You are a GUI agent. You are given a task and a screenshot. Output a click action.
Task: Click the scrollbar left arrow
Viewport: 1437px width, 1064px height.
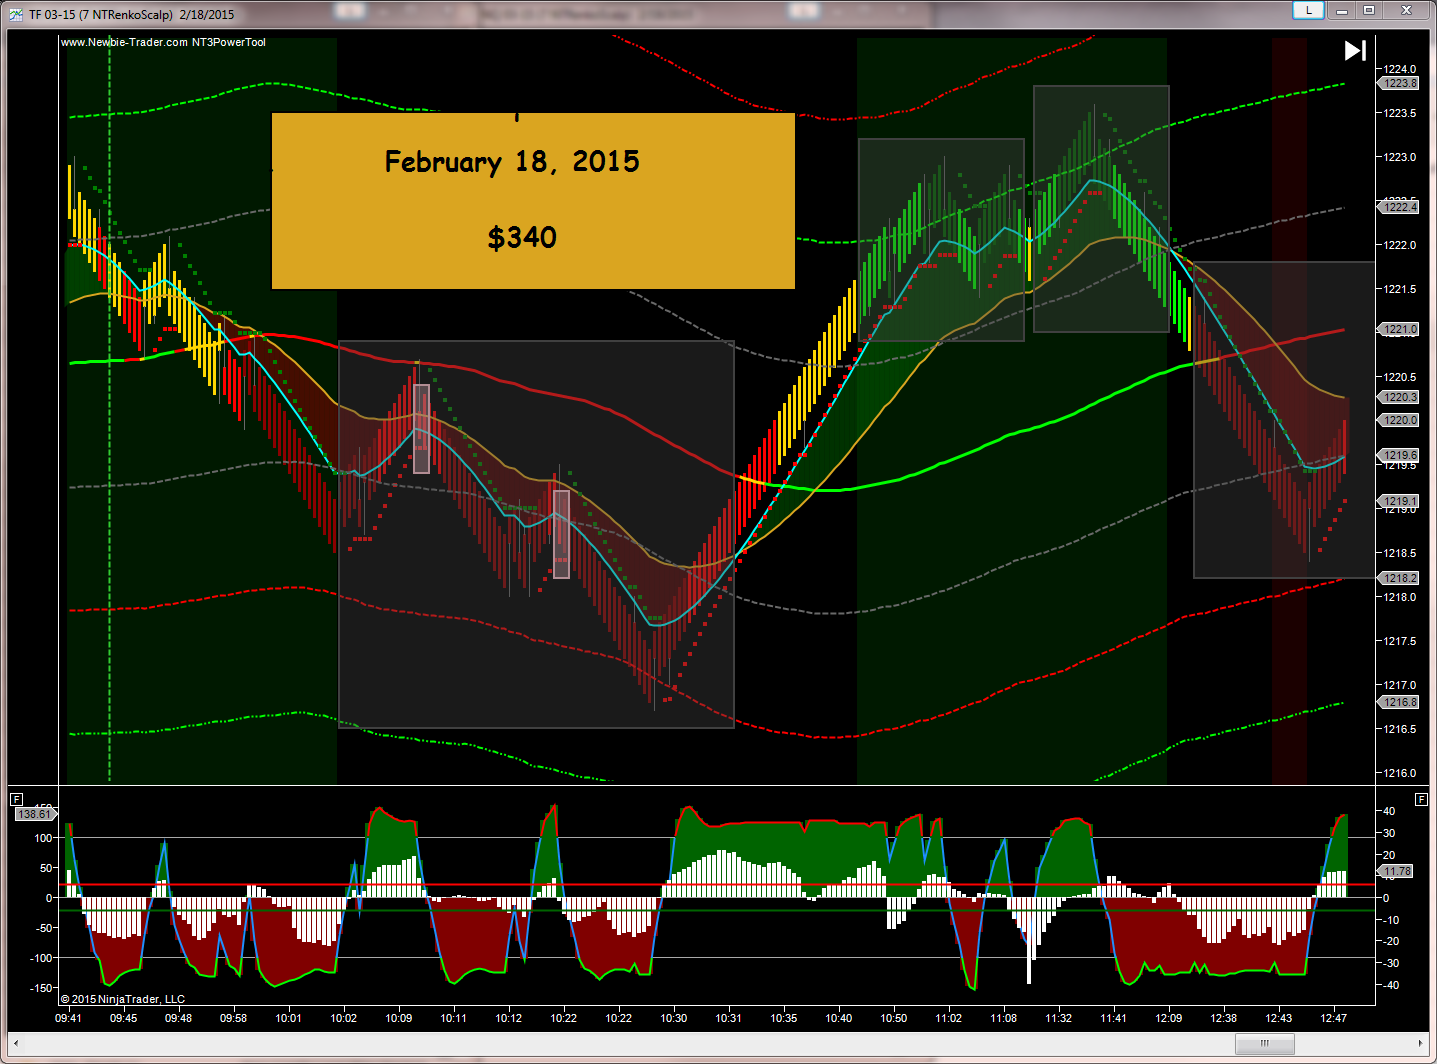click(x=18, y=1043)
